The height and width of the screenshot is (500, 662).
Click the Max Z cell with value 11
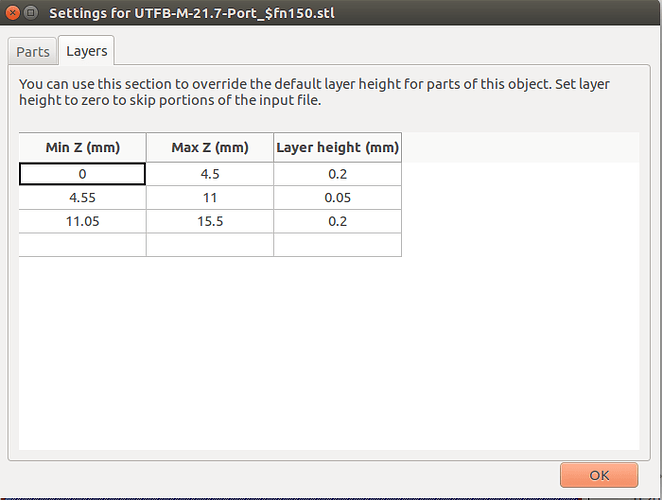[210, 198]
